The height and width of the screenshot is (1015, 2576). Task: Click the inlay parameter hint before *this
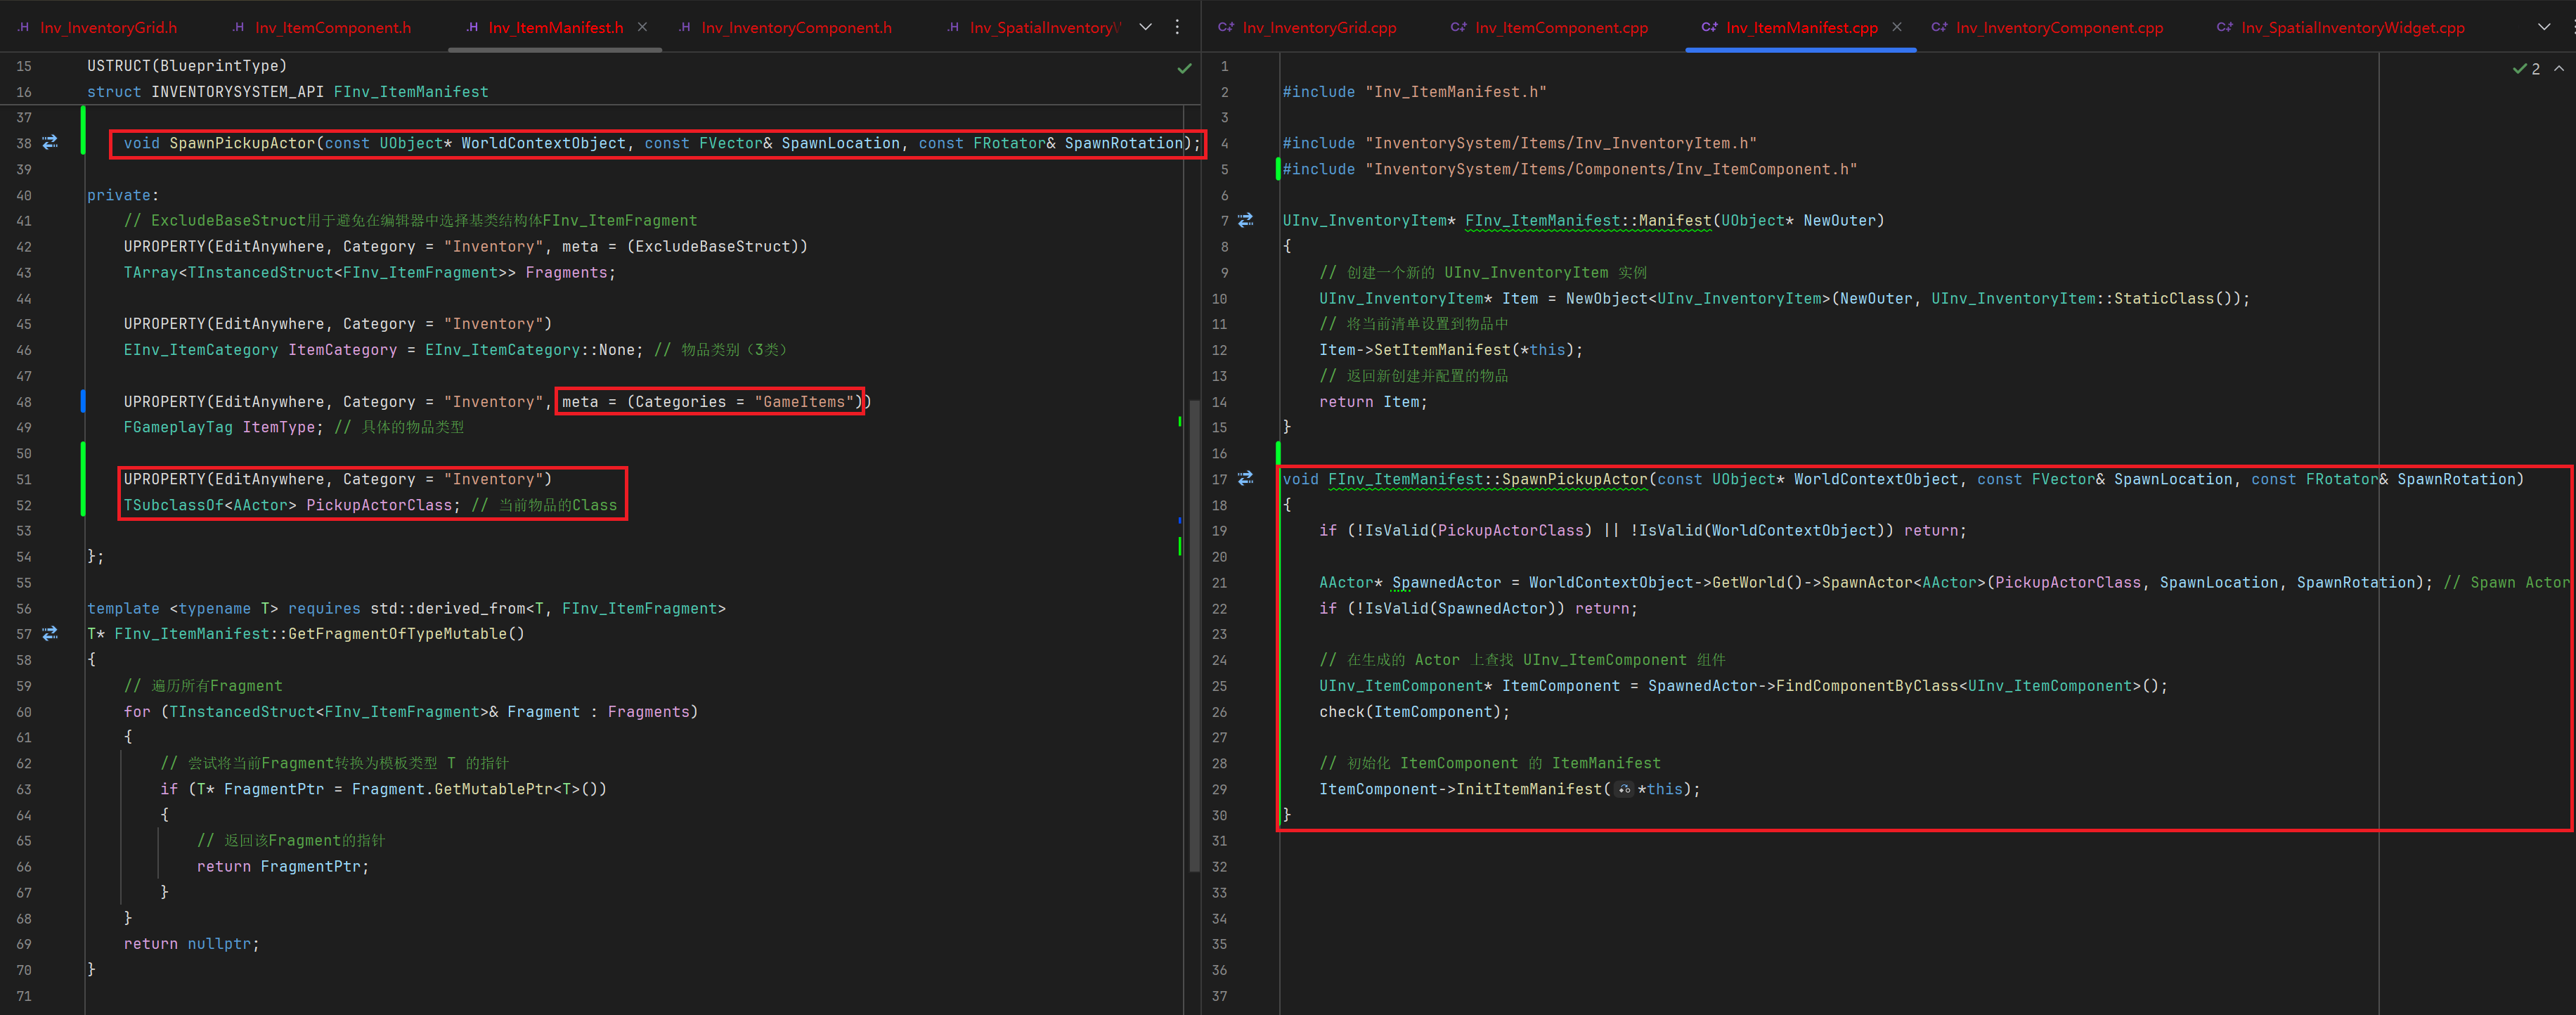point(1624,789)
